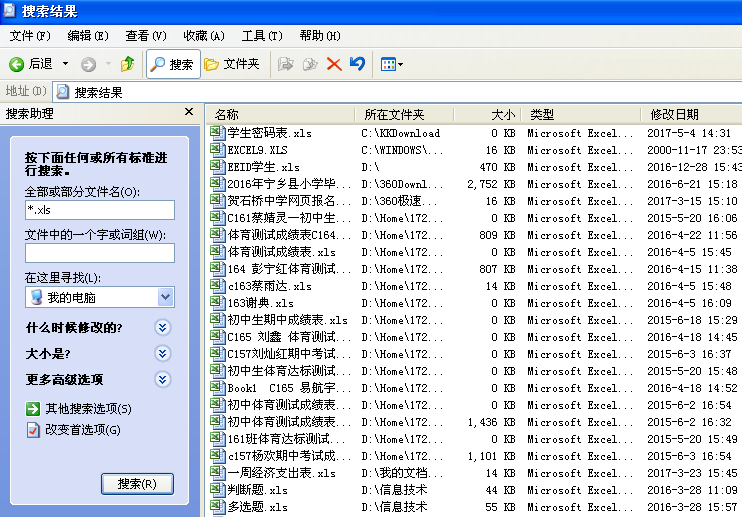742x517 pixels.
Task: Expand the 什么时候修改的? section
Action: 162,327
